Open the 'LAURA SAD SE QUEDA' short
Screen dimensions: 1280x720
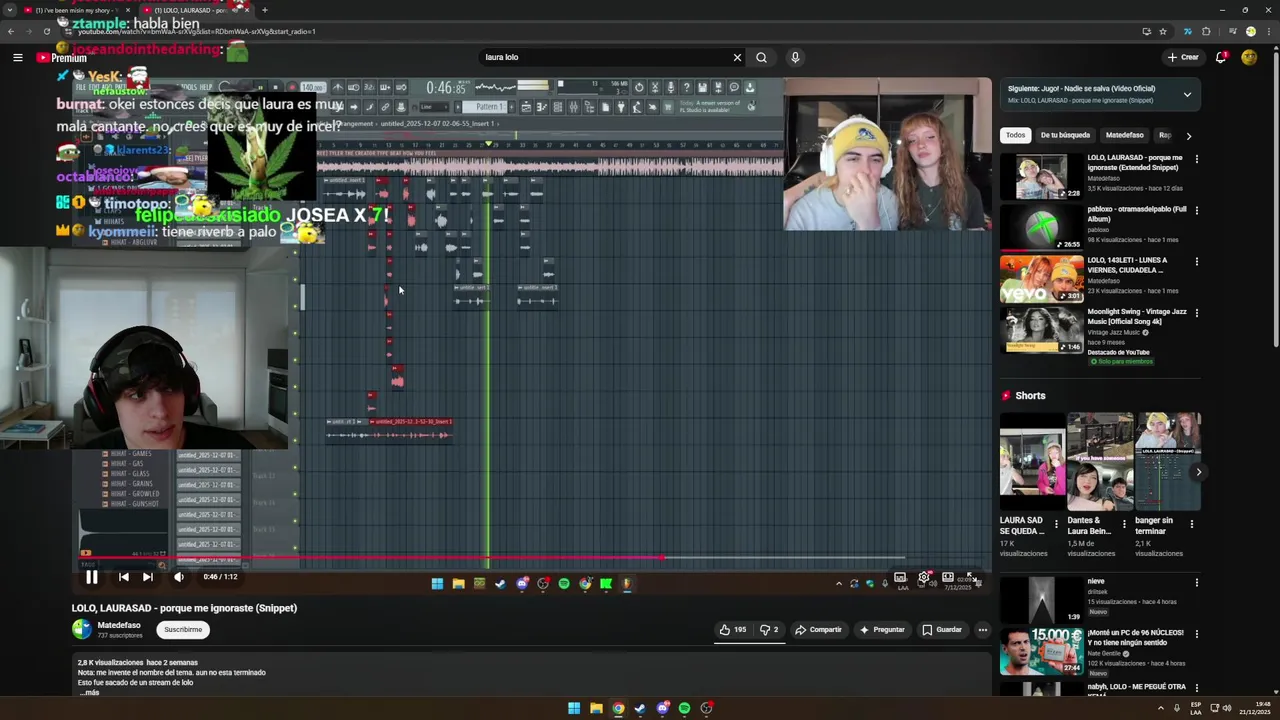1032,461
